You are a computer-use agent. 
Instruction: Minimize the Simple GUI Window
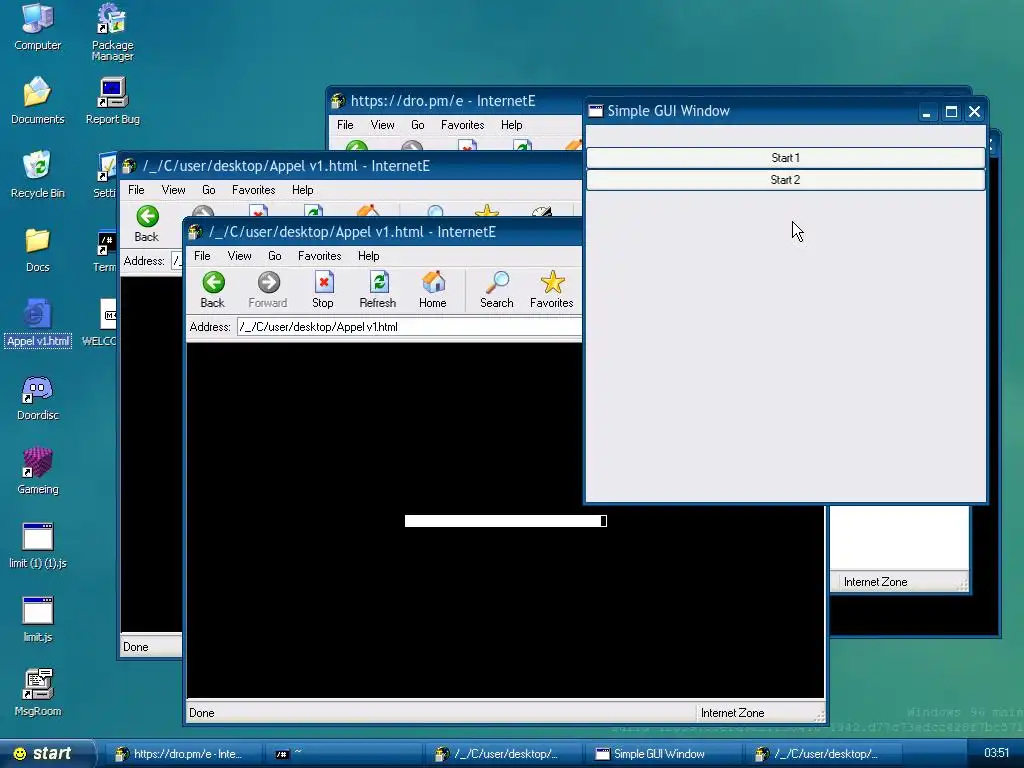[x=926, y=112]
